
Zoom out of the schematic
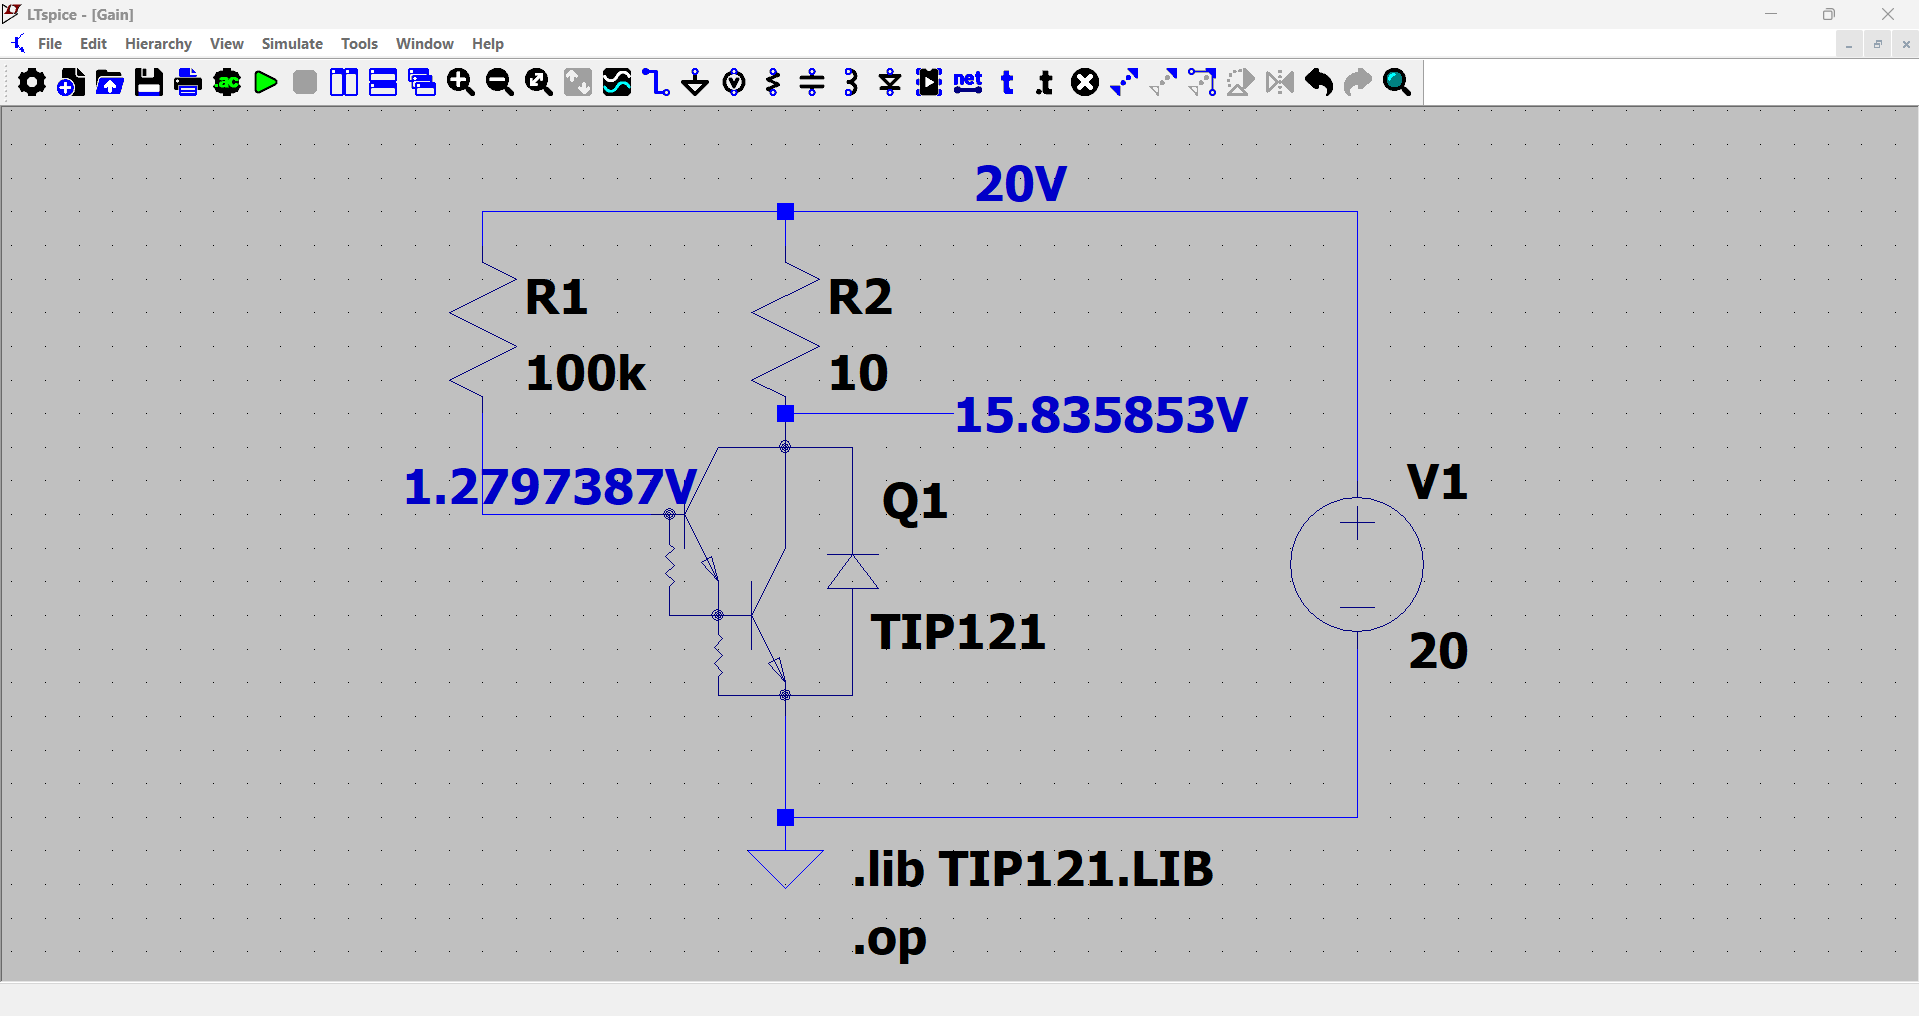[x=500, y=82]
